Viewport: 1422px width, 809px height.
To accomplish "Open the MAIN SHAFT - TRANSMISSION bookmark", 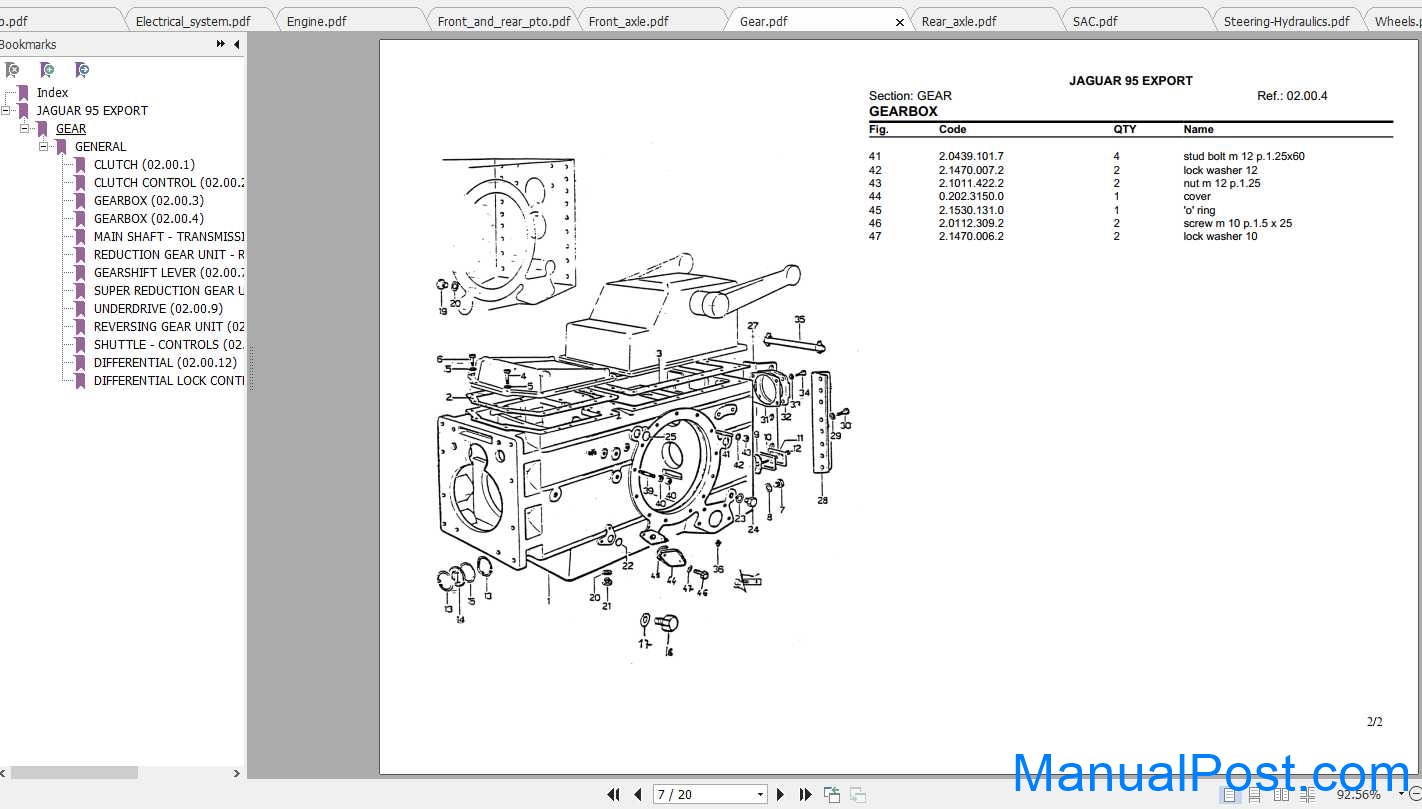I will (169, 237).
